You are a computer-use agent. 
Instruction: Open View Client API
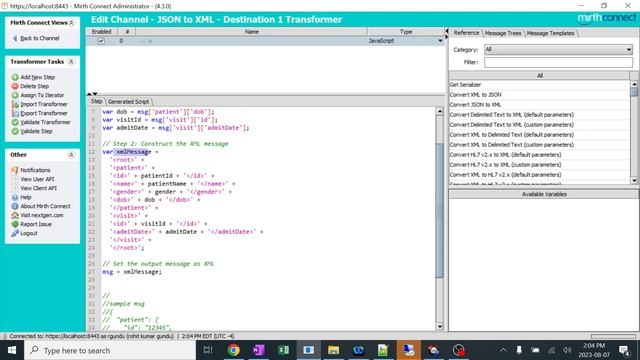[x=38, y=188]
